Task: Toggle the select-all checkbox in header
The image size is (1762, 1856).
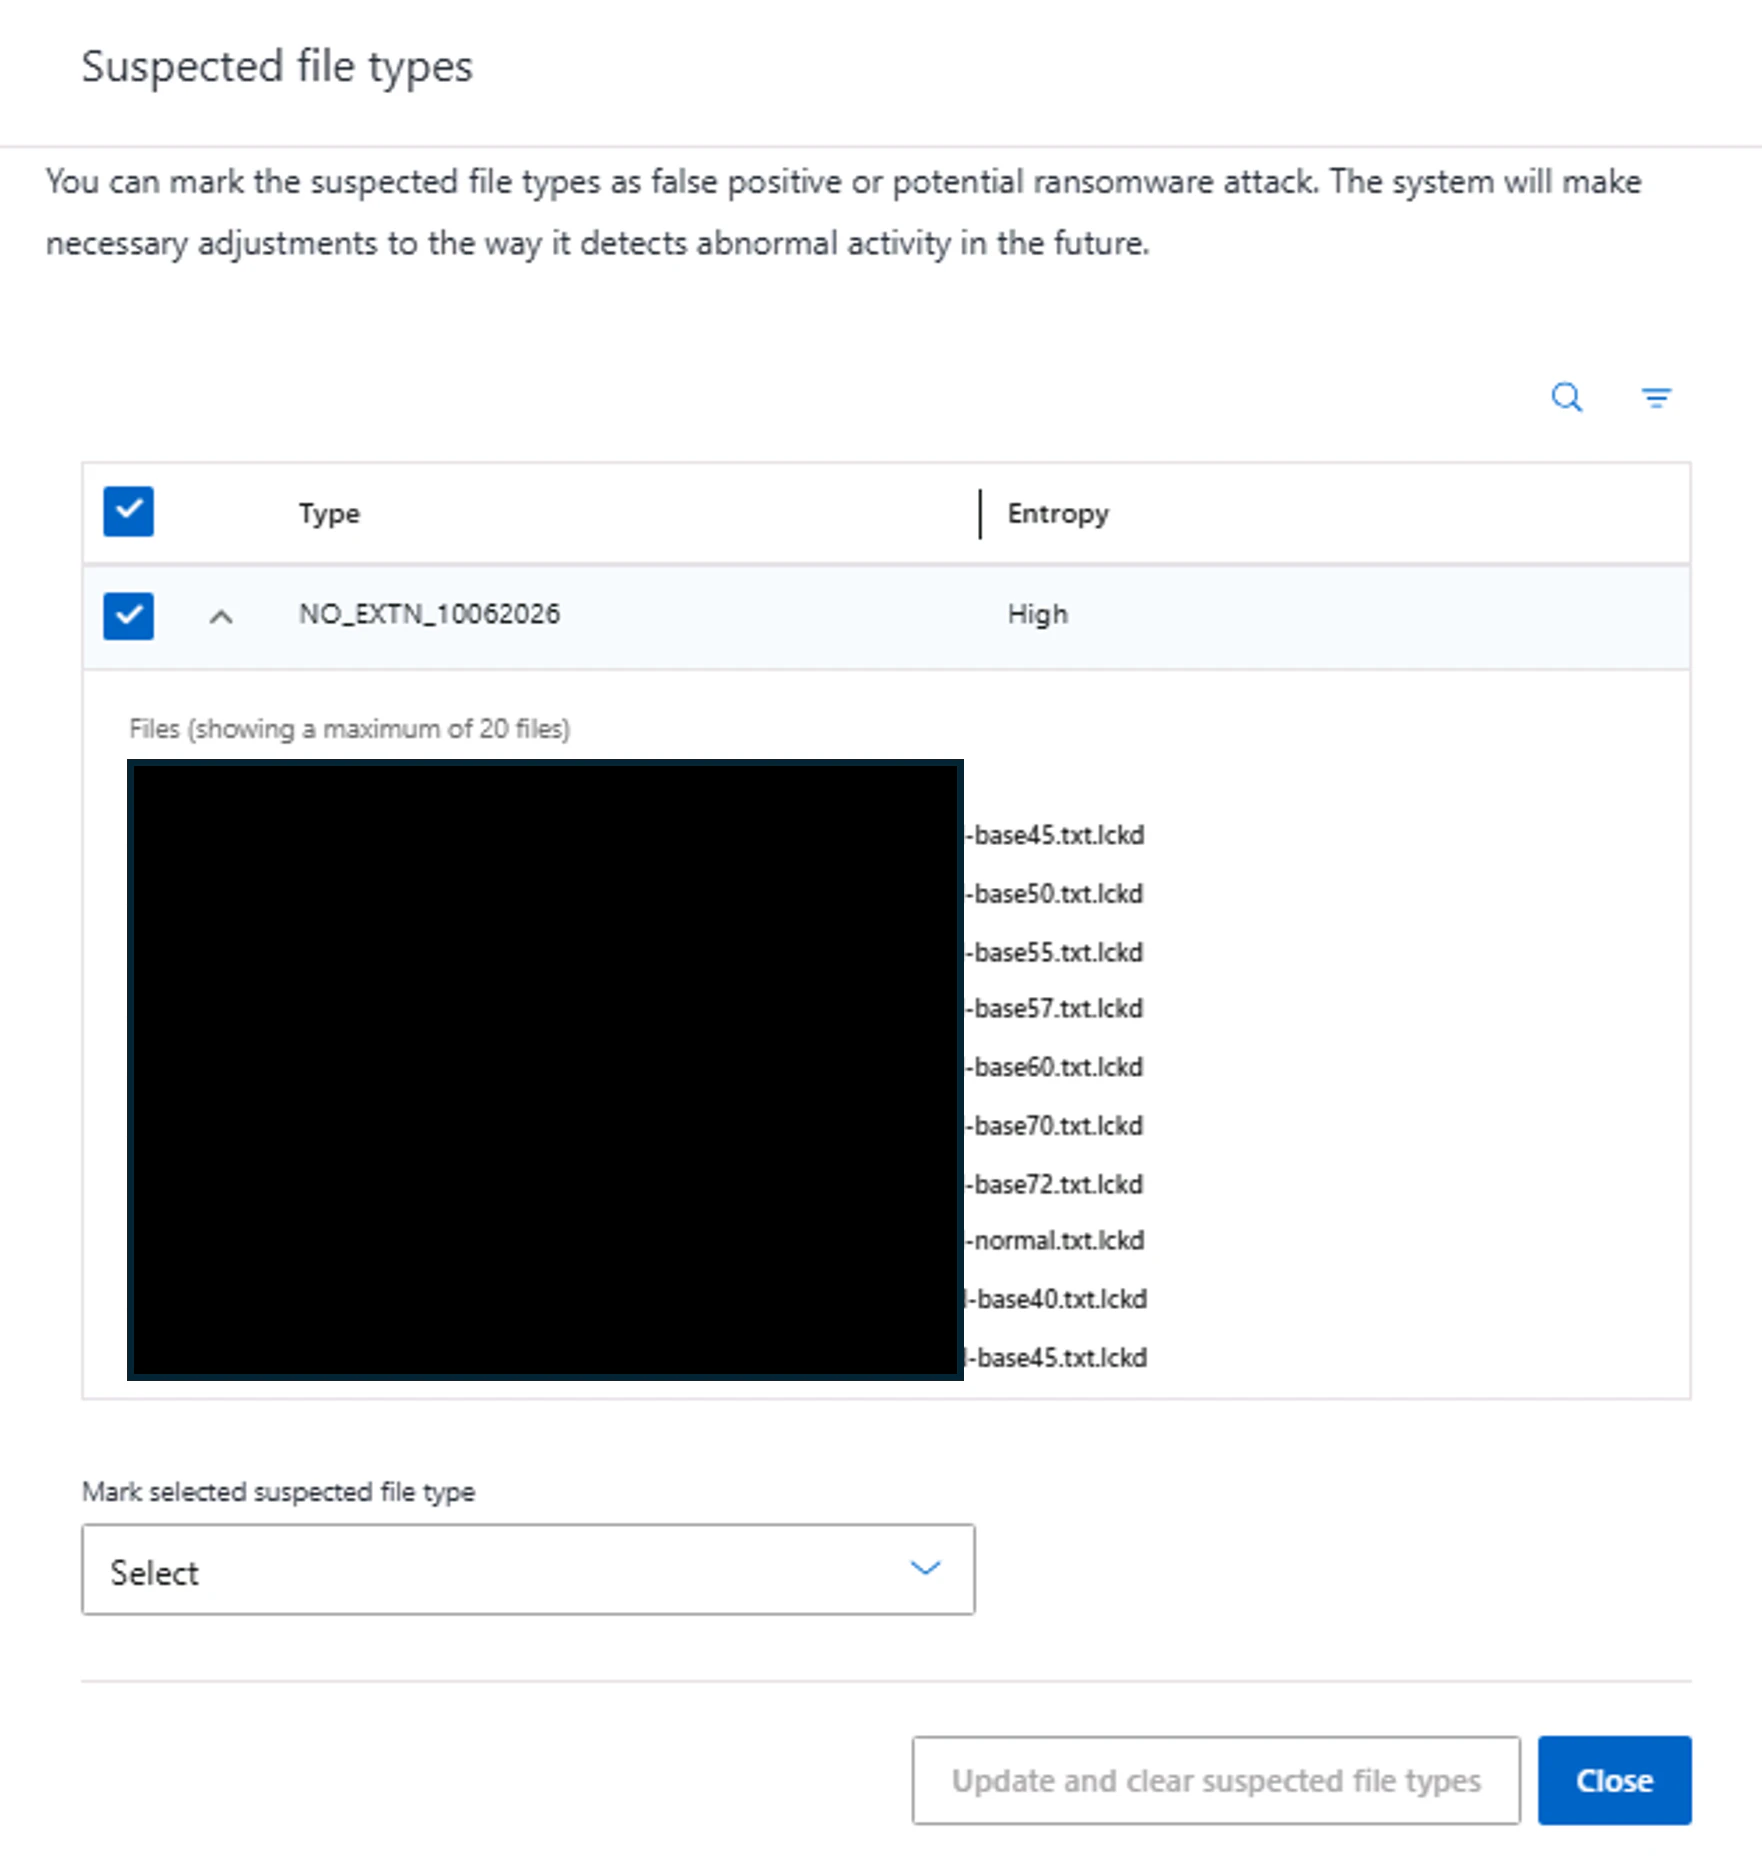Action: tap(128, 512)
